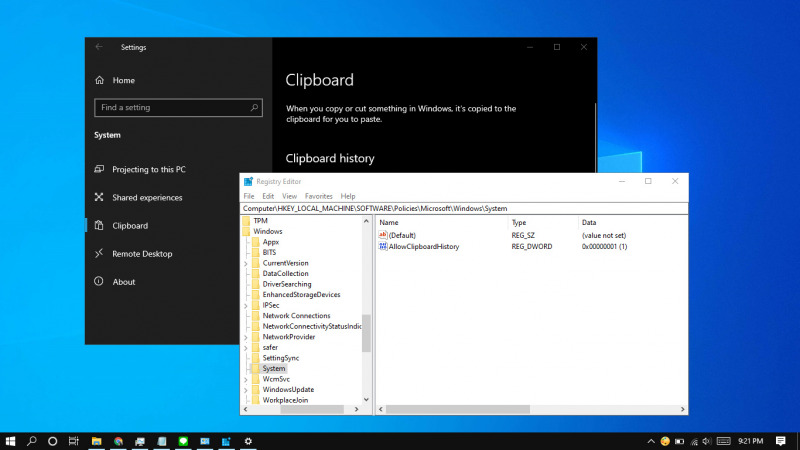Click the battery icon in system tray
The height and width of the screenshot is (450, 800).
[x=680, y=441]
